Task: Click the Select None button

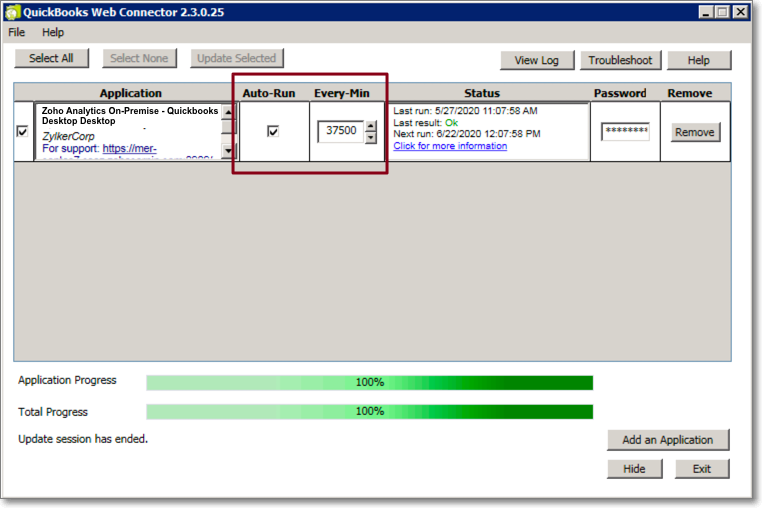Action: [x=139, y=58]
